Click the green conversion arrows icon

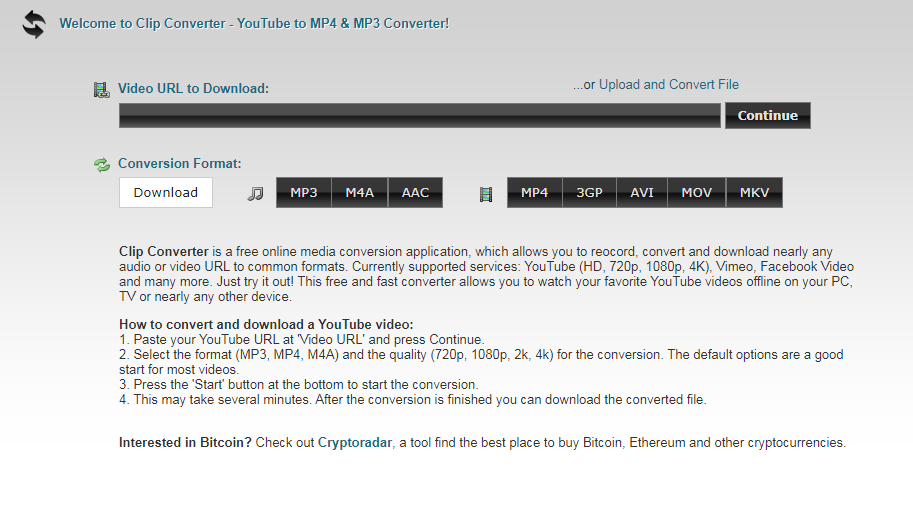102,165
